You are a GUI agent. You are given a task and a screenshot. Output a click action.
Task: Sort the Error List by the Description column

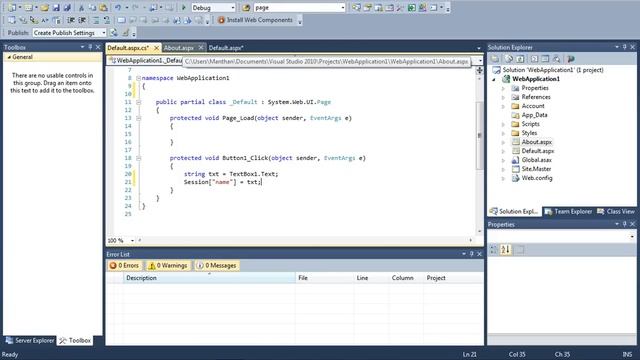coord(209,278)
